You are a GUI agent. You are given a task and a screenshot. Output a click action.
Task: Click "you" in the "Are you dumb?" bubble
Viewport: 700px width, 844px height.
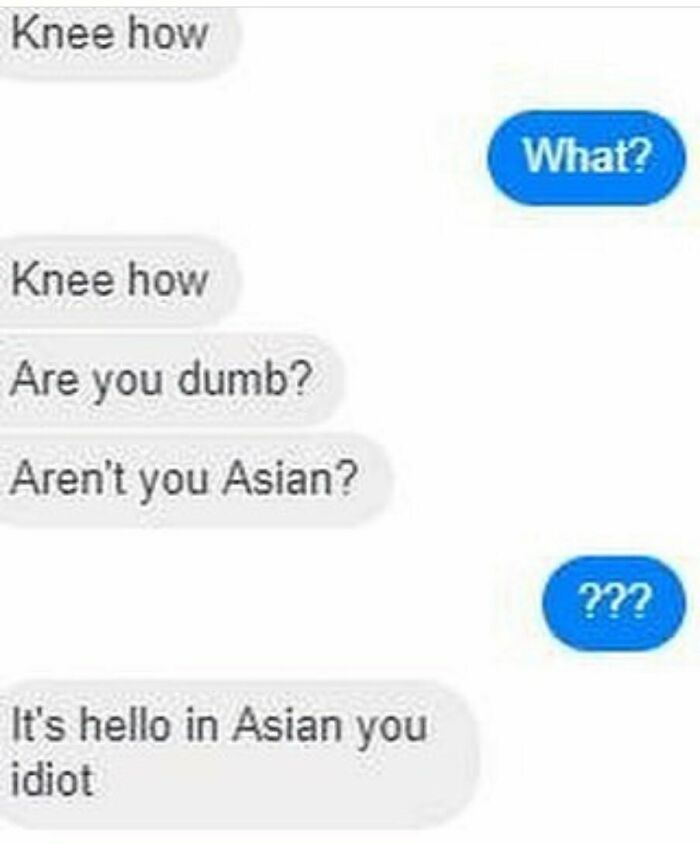point(128,383)
